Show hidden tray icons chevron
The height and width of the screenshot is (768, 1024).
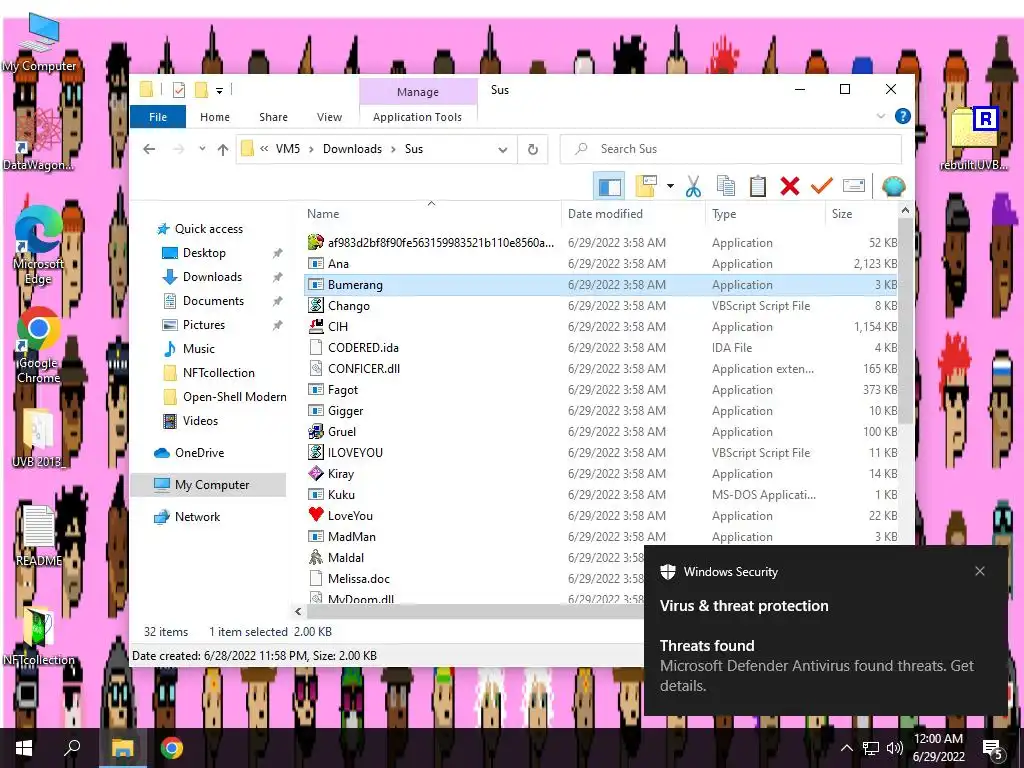click(x=846, y=748)
